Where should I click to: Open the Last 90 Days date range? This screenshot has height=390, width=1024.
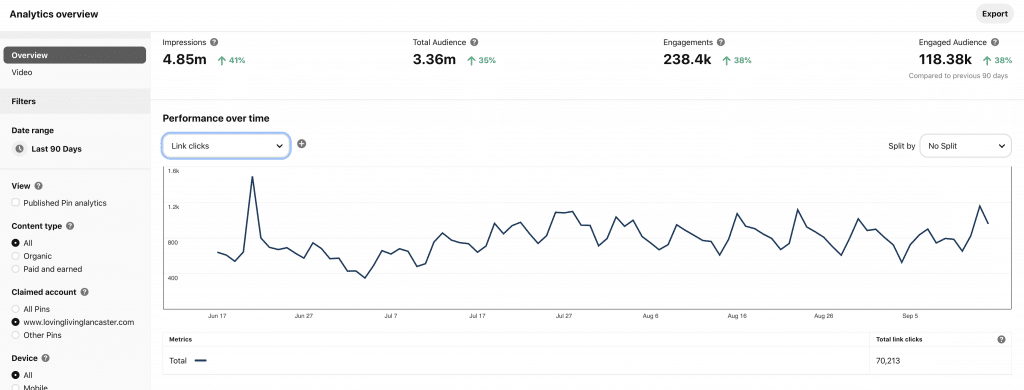tap(56, 149)
